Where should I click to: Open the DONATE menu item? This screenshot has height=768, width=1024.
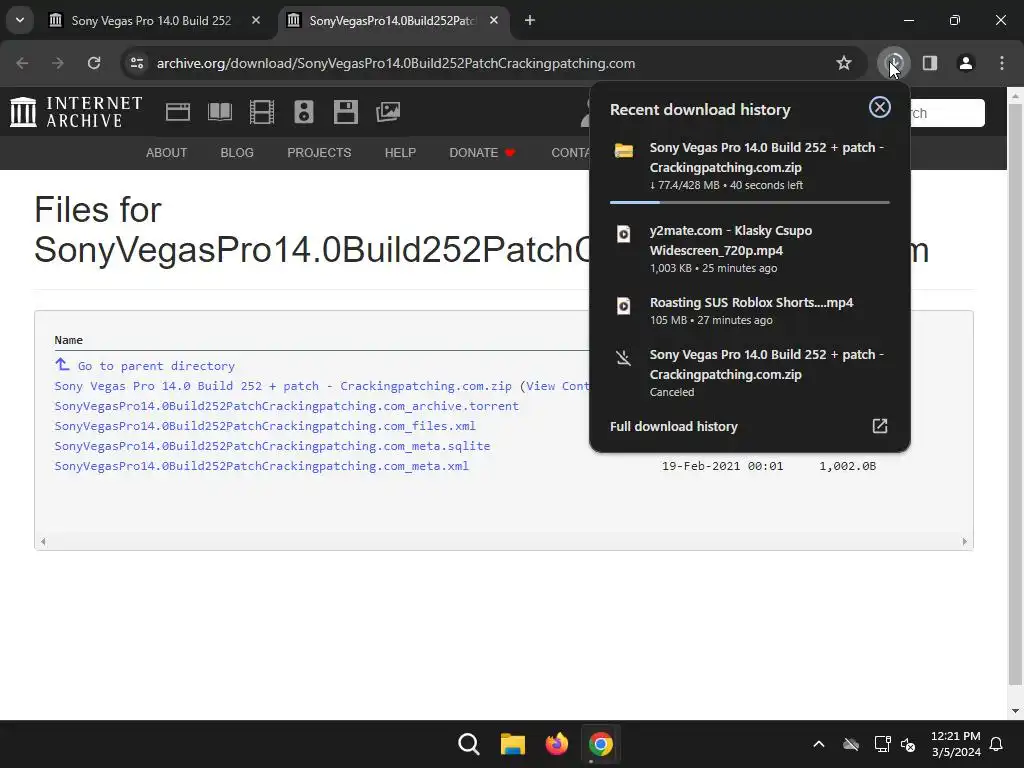click(482, 153)
